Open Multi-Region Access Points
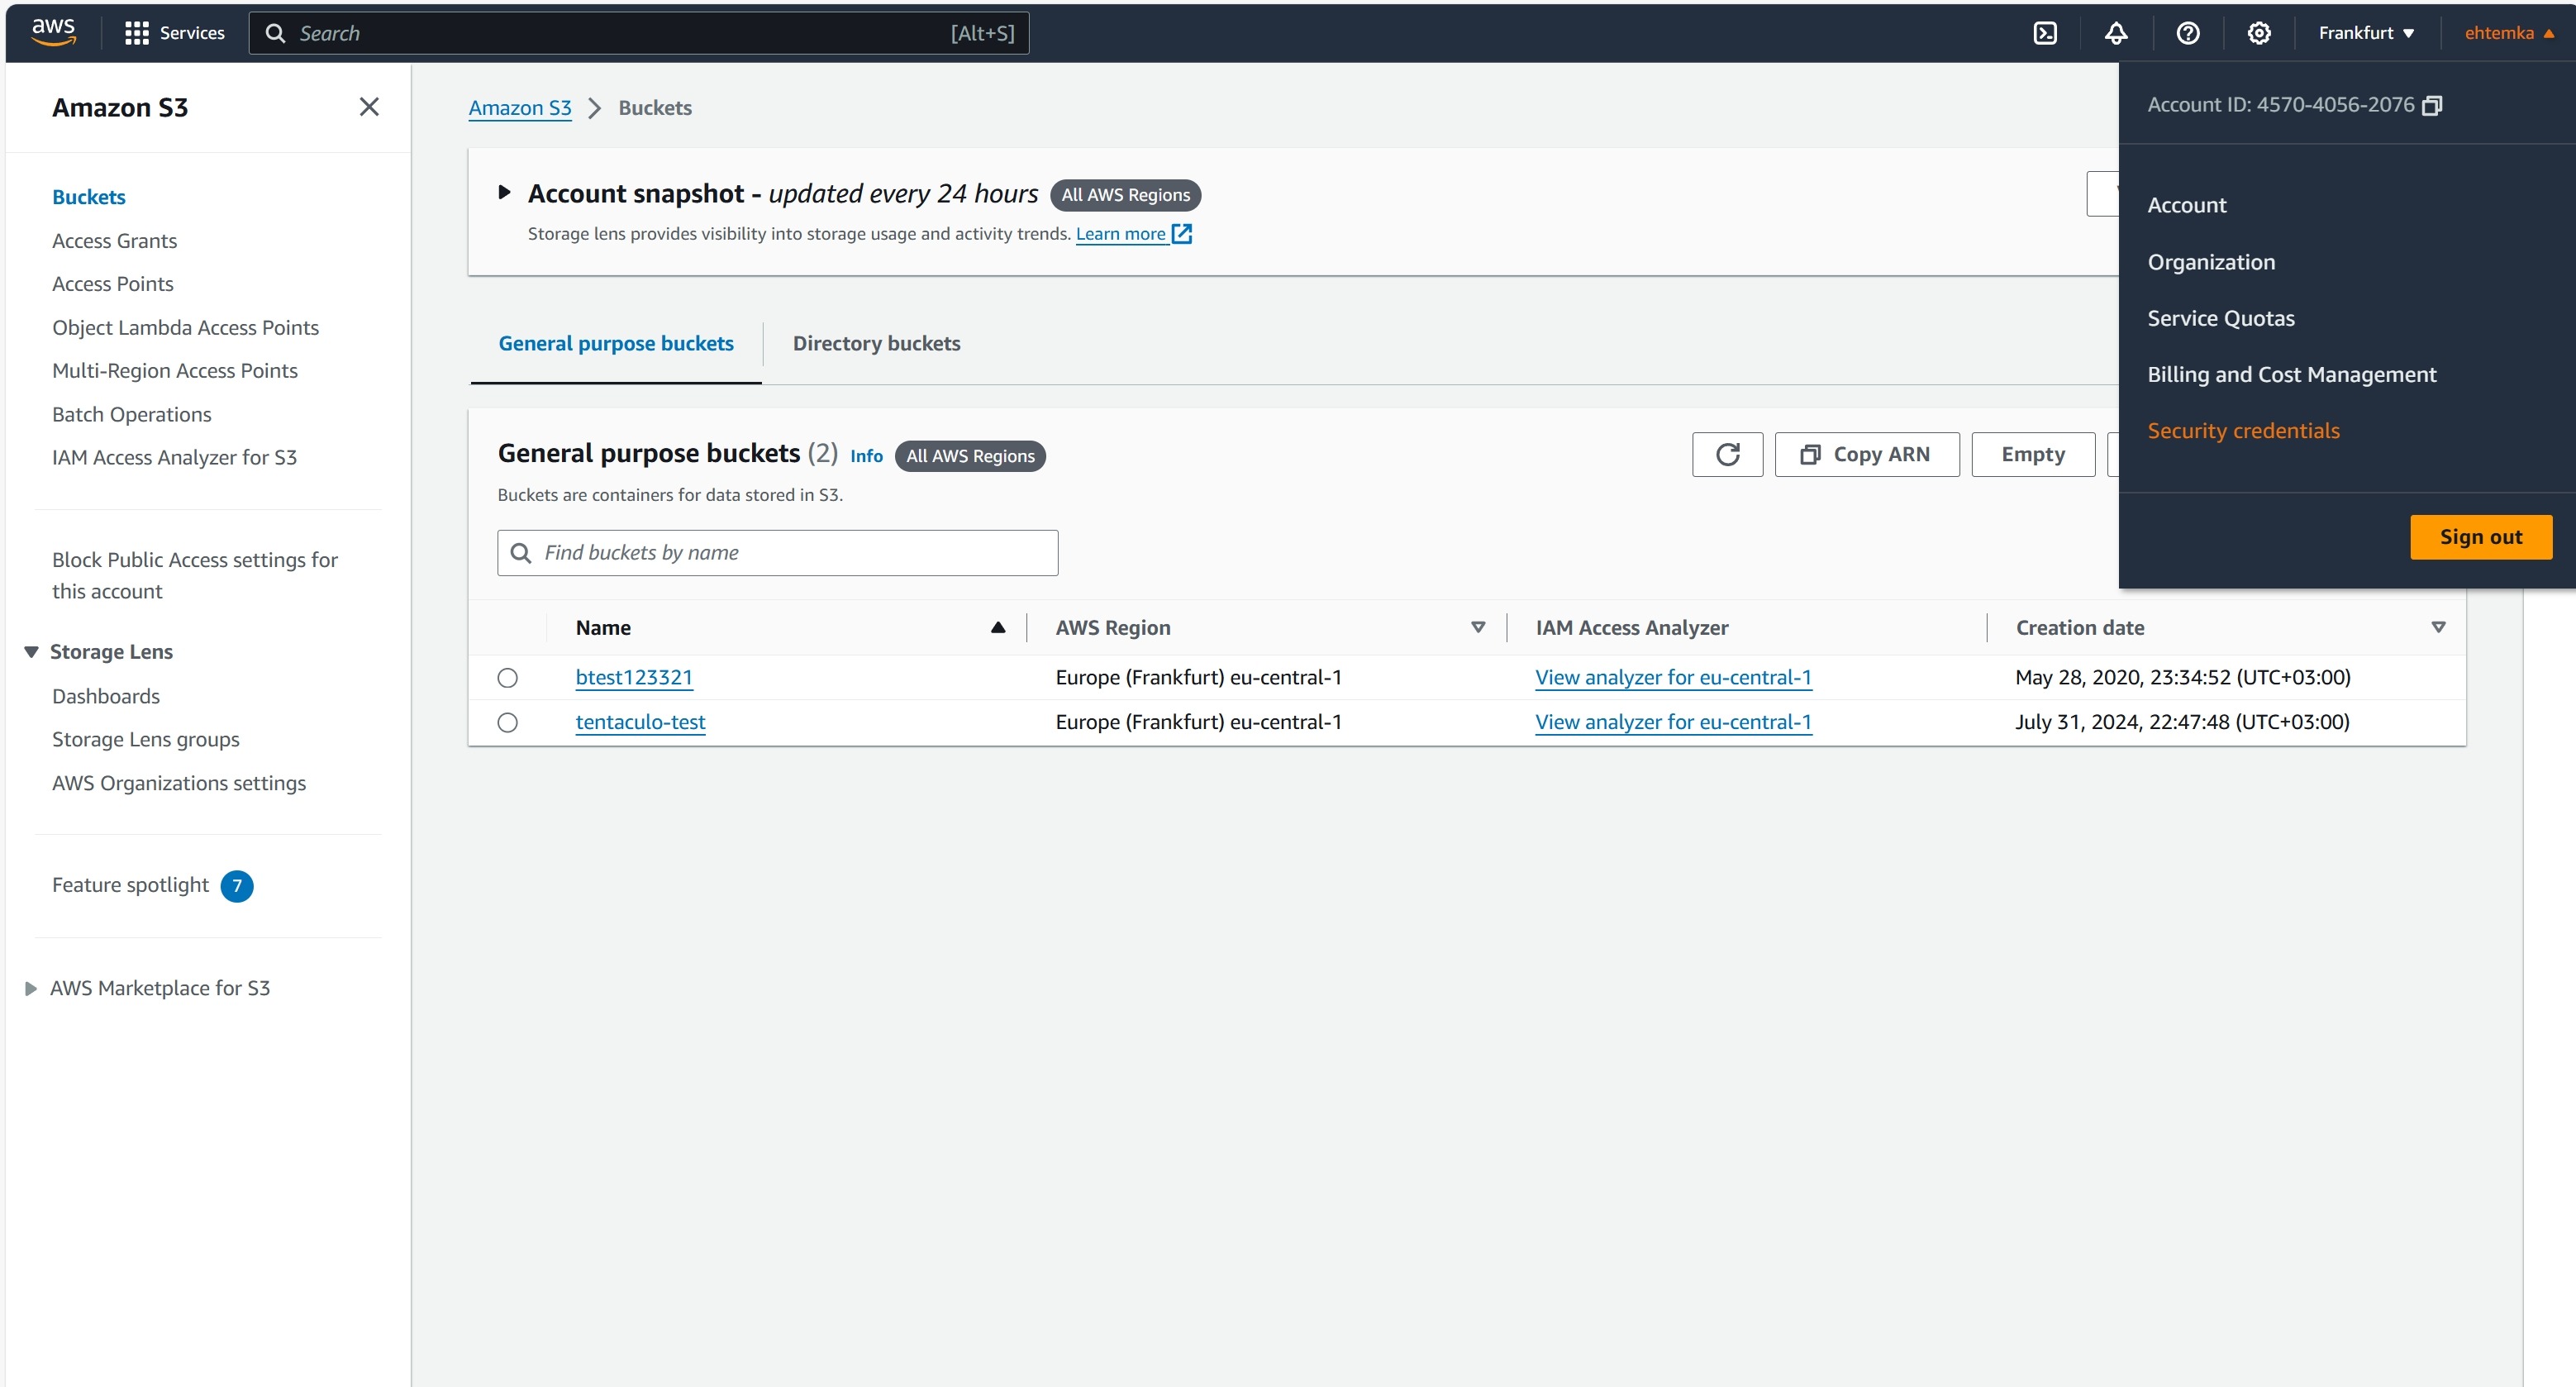The height and width of the screenshot is (1387, 2576). coord(174,371)
